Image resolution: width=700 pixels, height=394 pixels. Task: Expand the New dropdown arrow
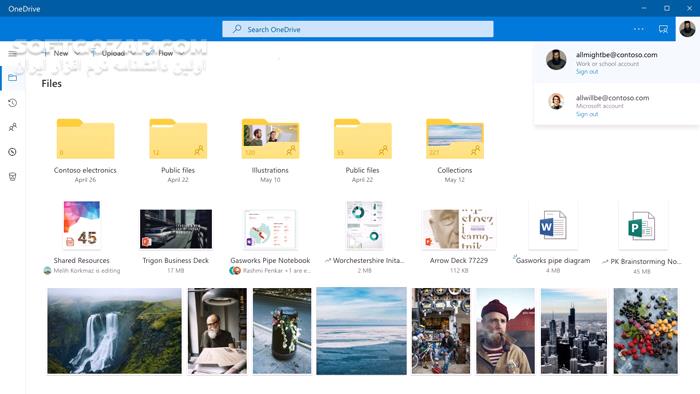pyautogui.click(x=77, y=54)
